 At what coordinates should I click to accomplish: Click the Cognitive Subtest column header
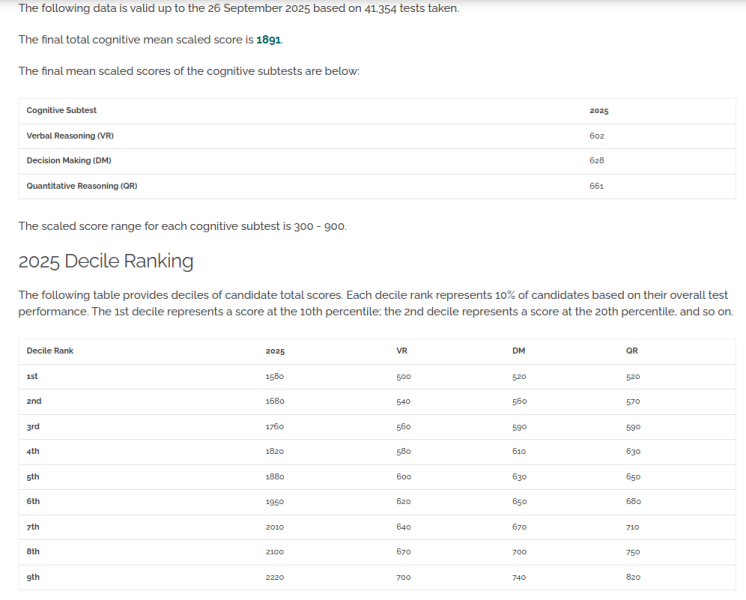pyautogui.click(x=61, y=110)
